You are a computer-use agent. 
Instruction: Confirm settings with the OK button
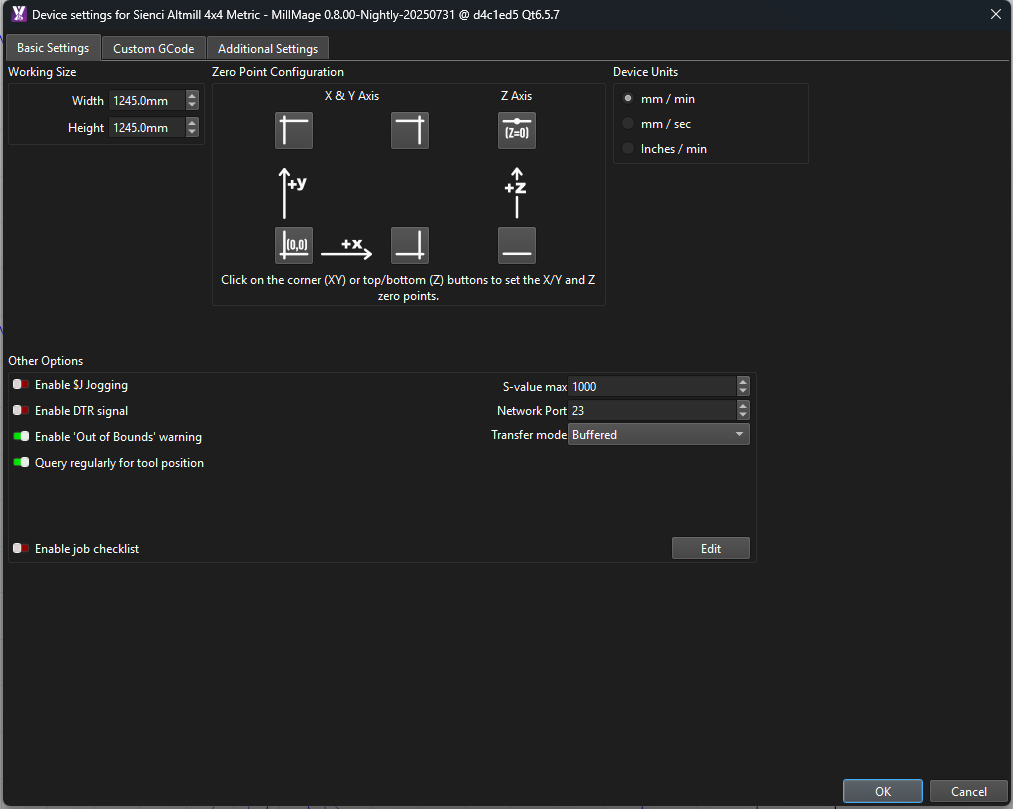click(882, 790)
